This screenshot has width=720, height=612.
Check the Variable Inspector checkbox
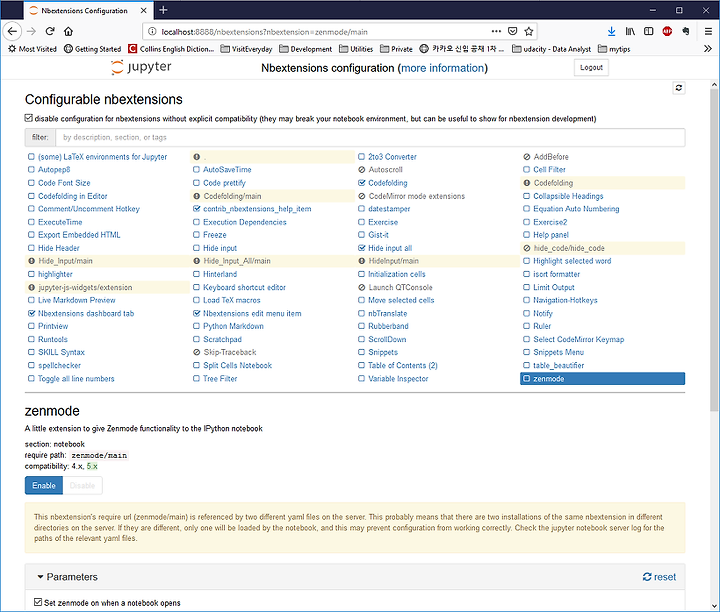pyautogui.click(x=361, y=378)
